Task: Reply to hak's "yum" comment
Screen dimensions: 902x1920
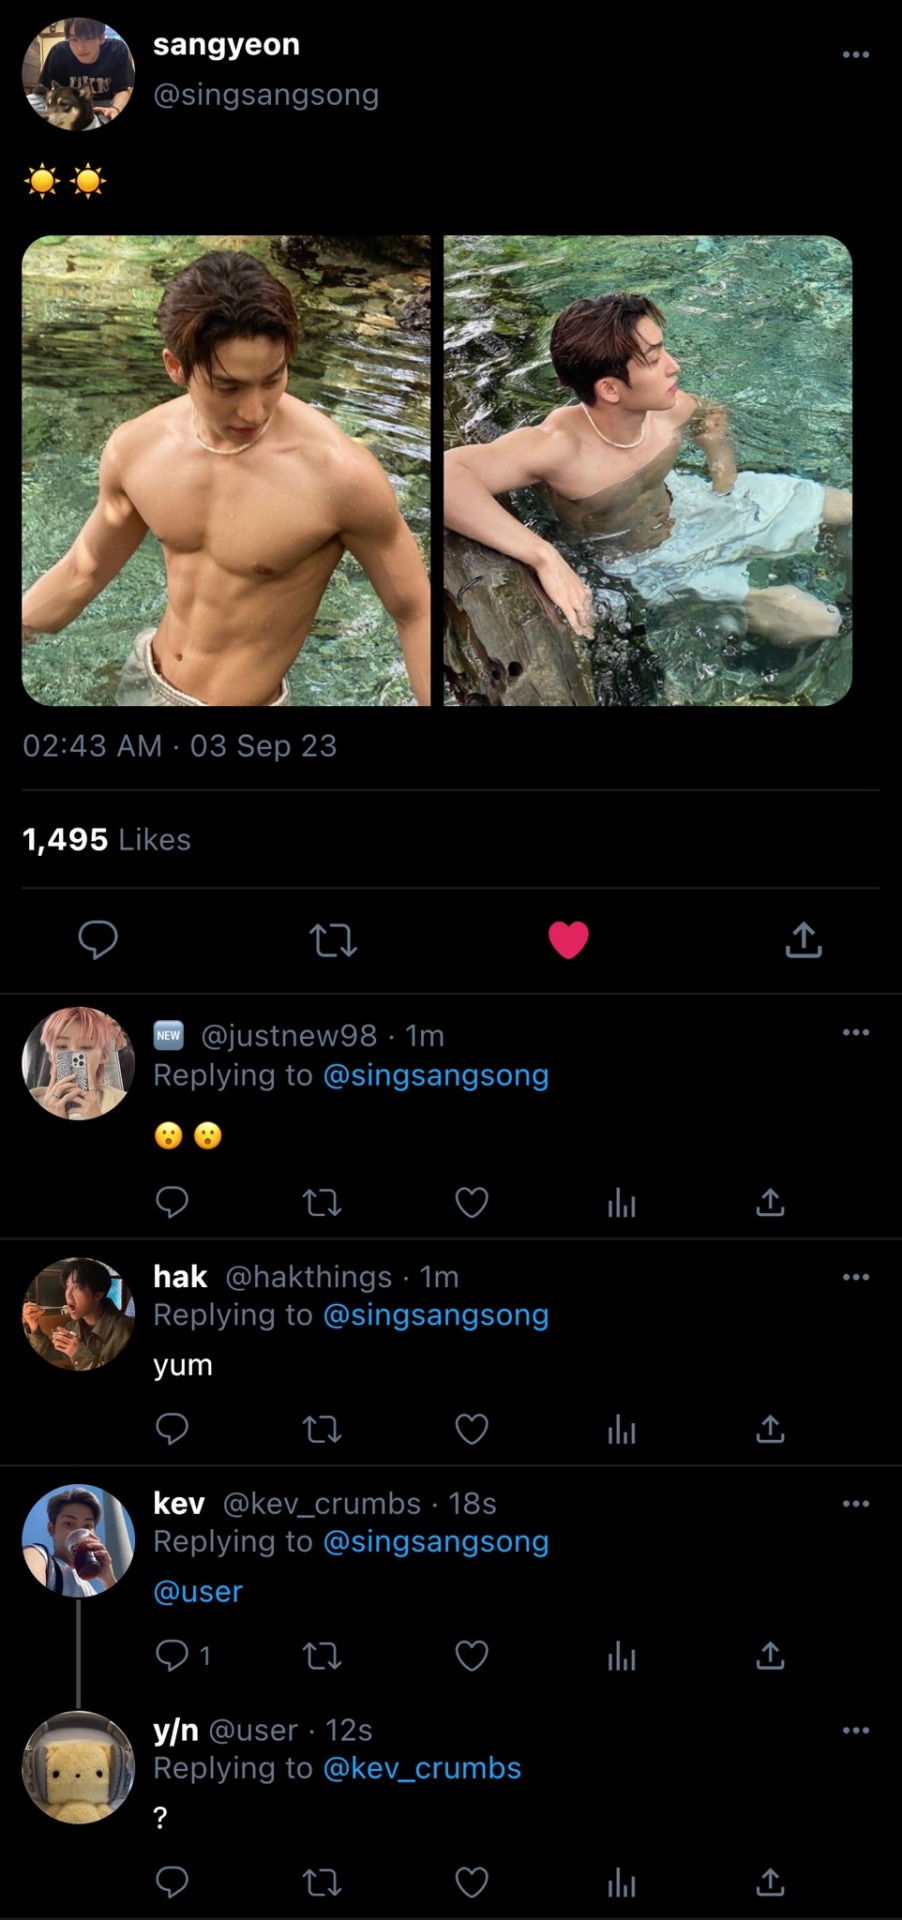Action: pos(172,1429)
